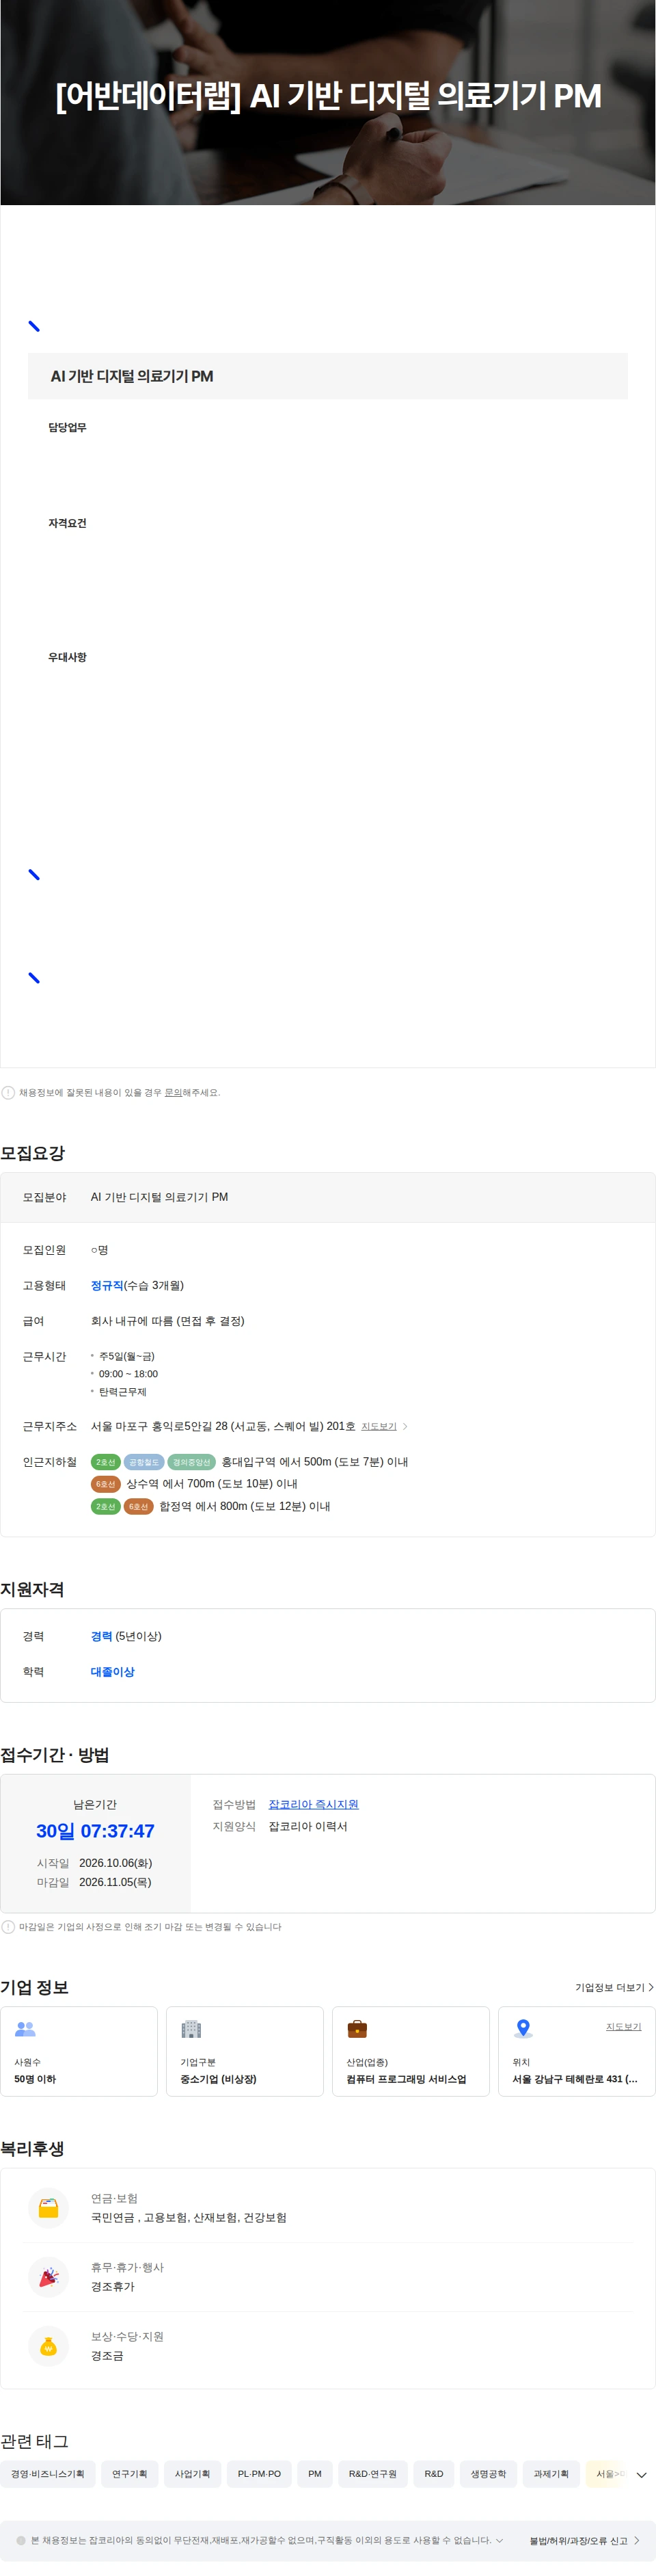
Task: Open the 지도보기 link beside 근무지주소
Action: 379,1427
